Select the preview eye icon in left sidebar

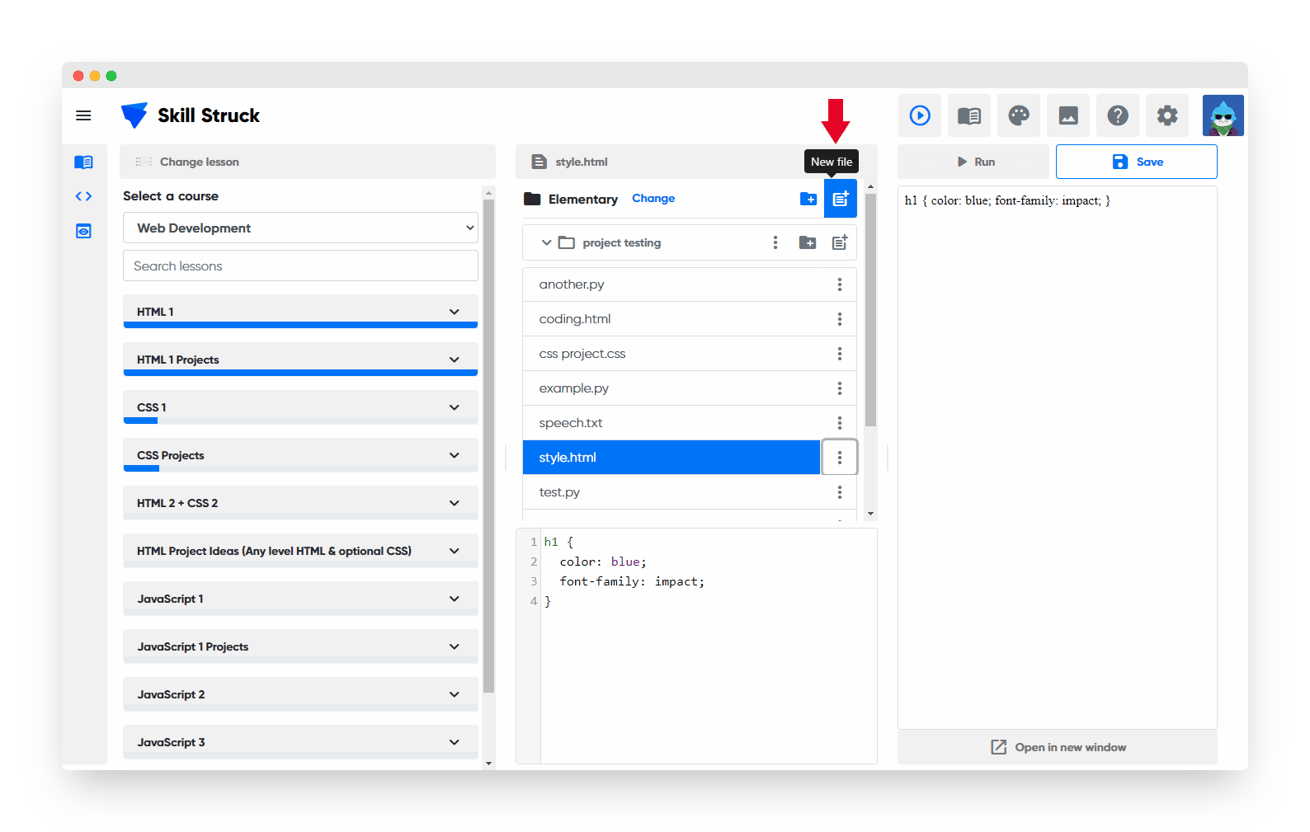[x=84, y=231]
